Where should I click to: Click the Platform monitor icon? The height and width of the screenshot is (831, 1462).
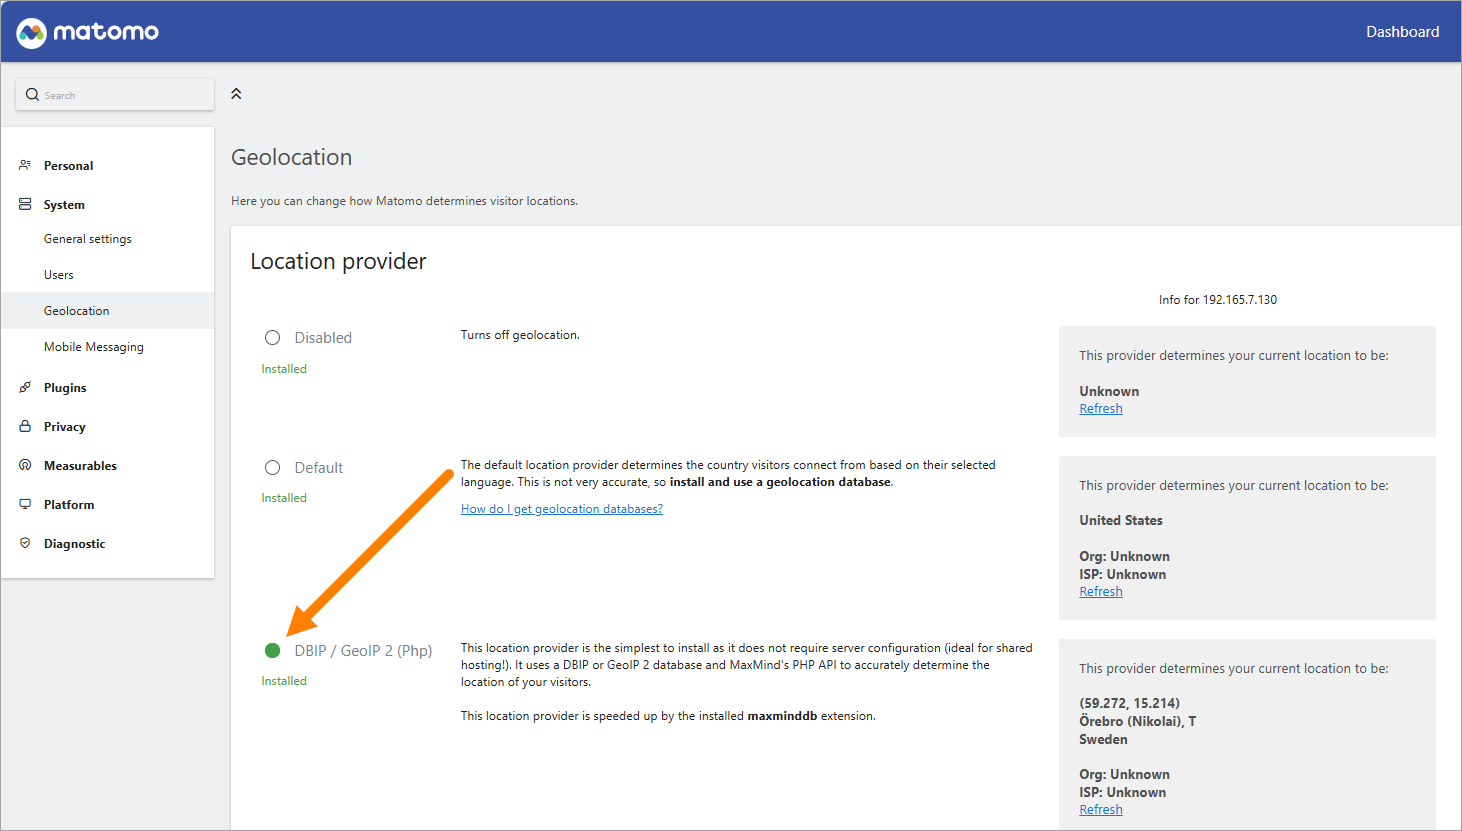tap(25, 504)
